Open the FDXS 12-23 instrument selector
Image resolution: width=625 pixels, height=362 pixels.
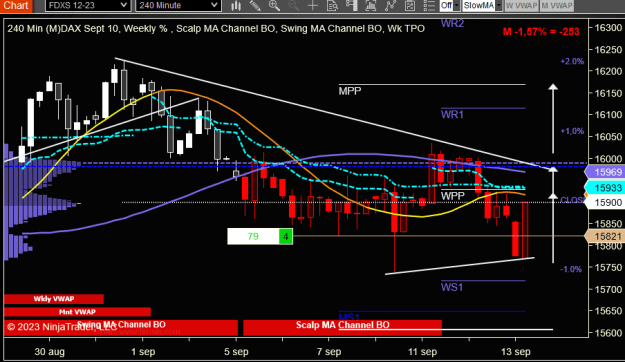88,6
